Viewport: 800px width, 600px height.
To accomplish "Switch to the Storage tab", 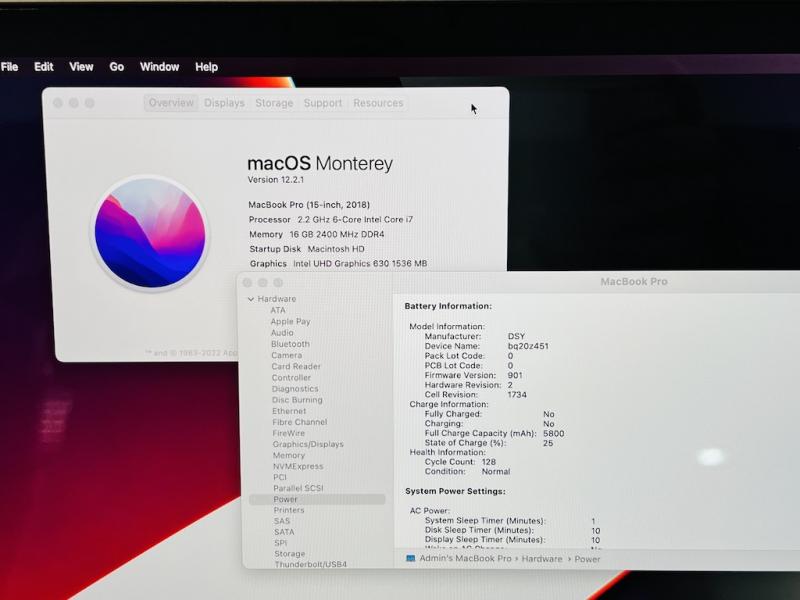I will (x=274, y=103).
